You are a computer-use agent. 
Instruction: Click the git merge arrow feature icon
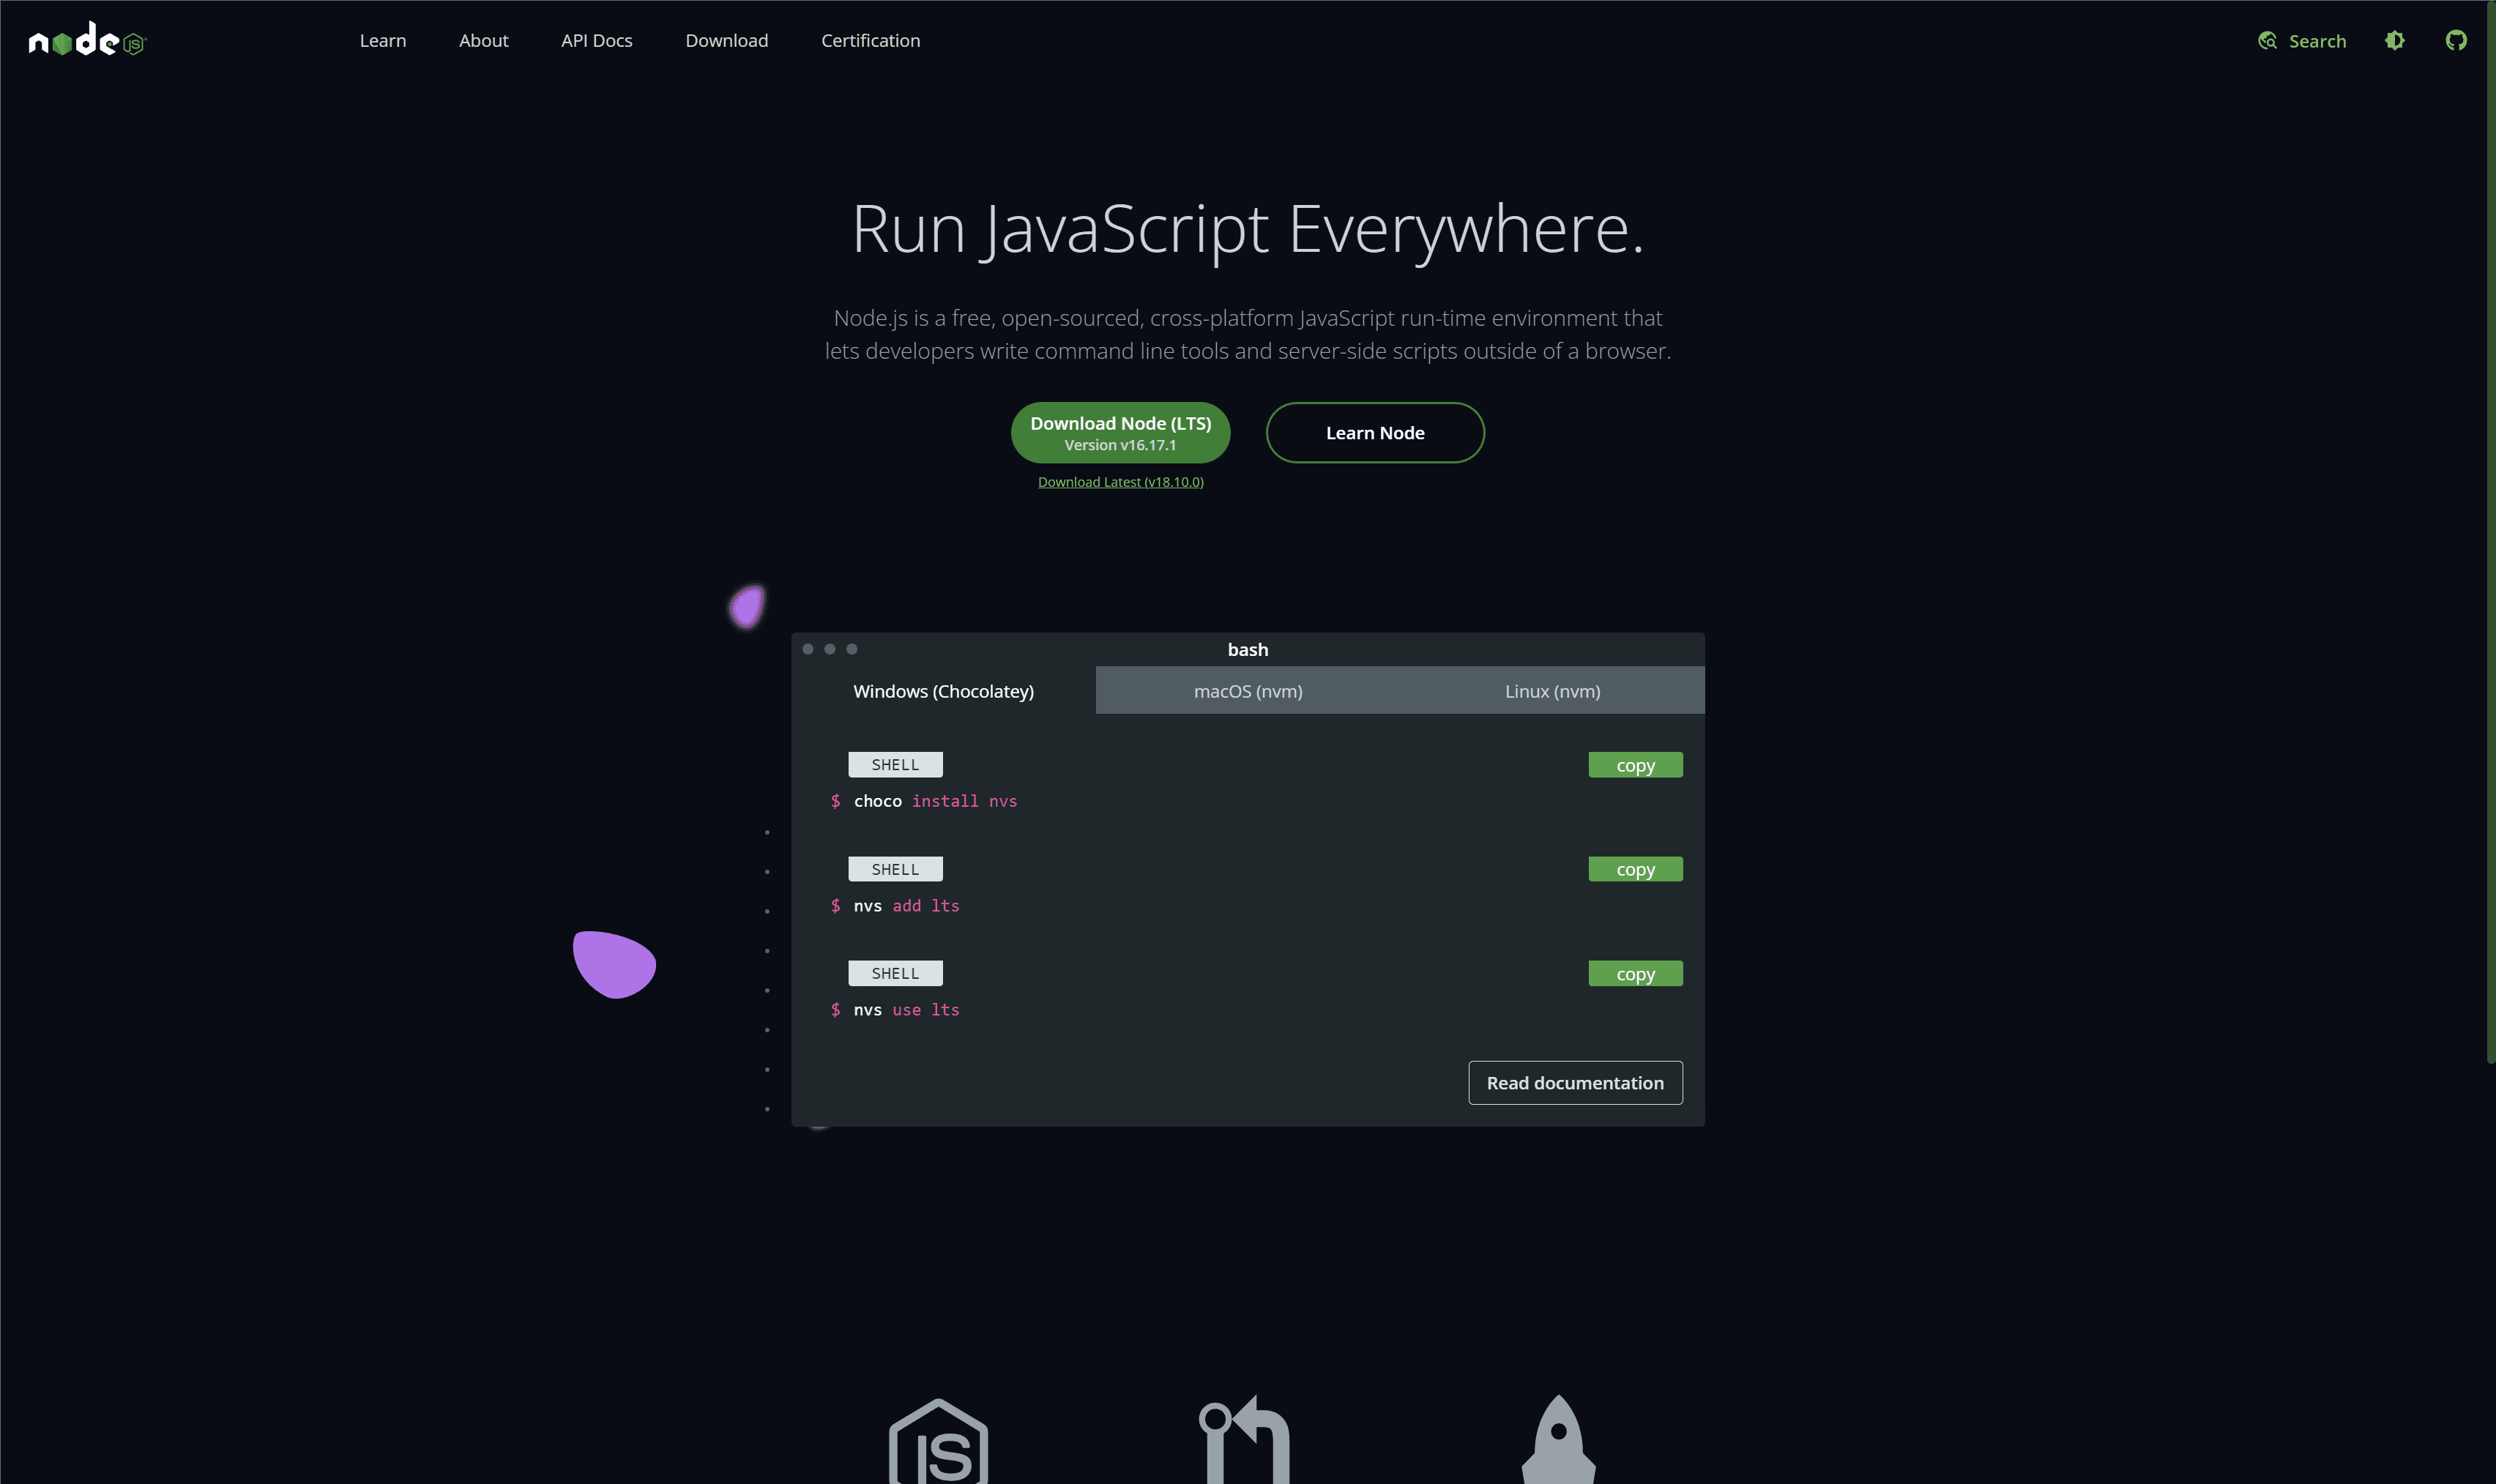(x=1245, y=1440)
